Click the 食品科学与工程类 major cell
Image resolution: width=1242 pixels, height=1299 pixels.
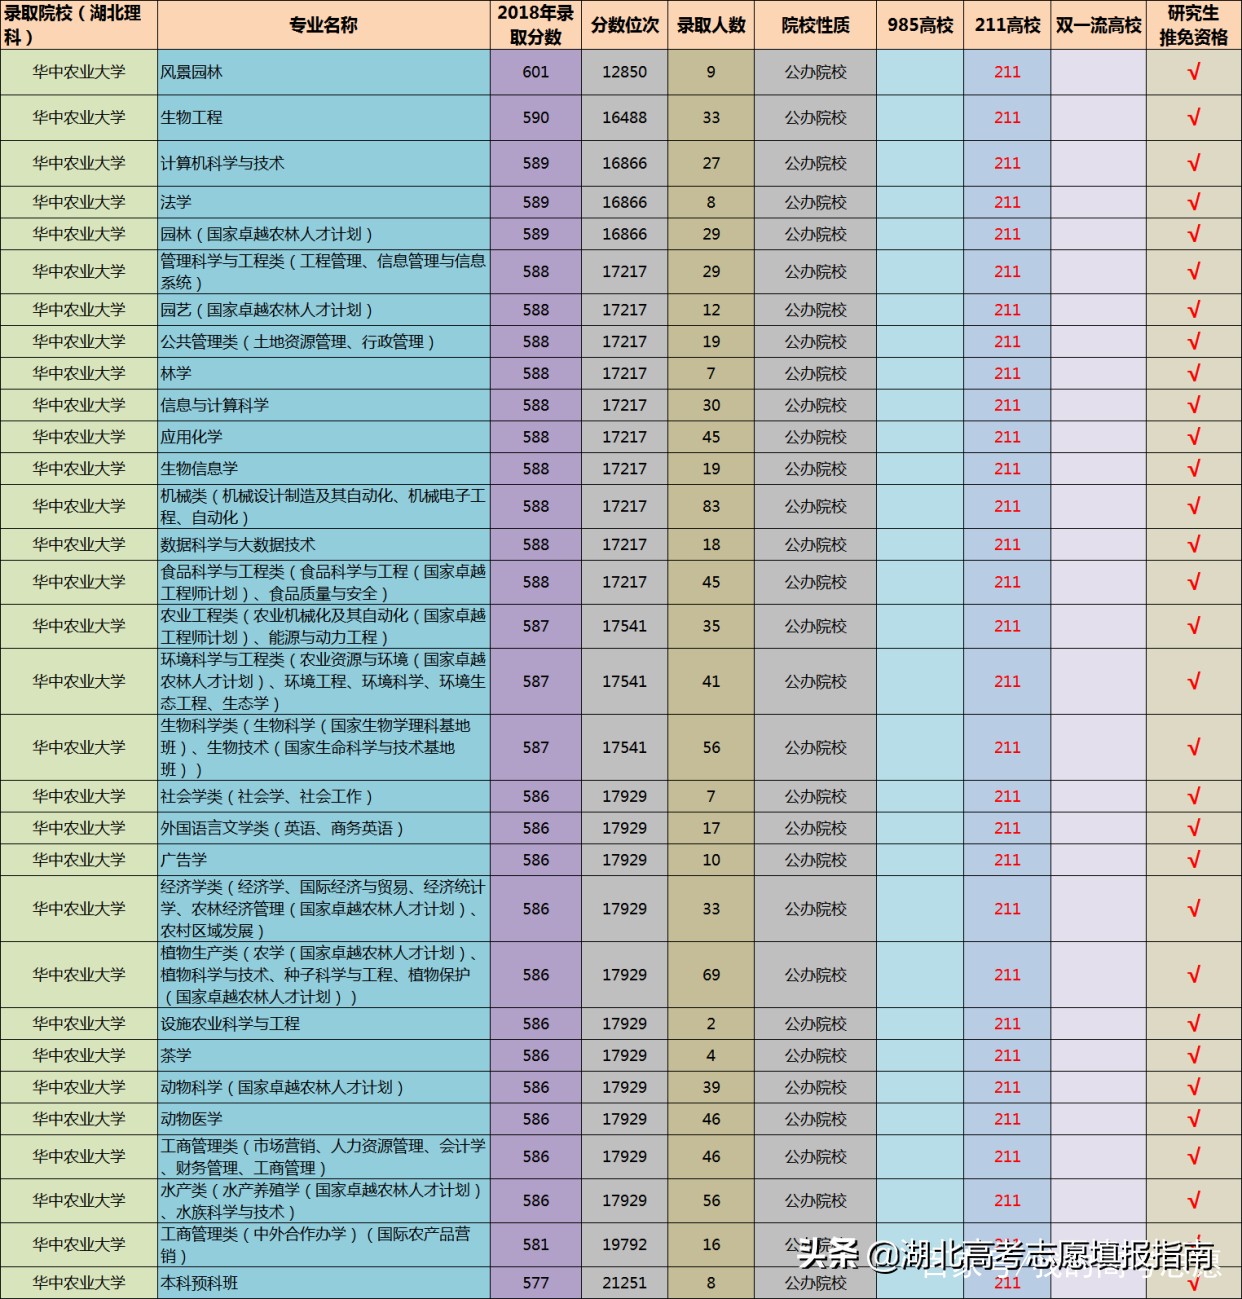(323, 582)
